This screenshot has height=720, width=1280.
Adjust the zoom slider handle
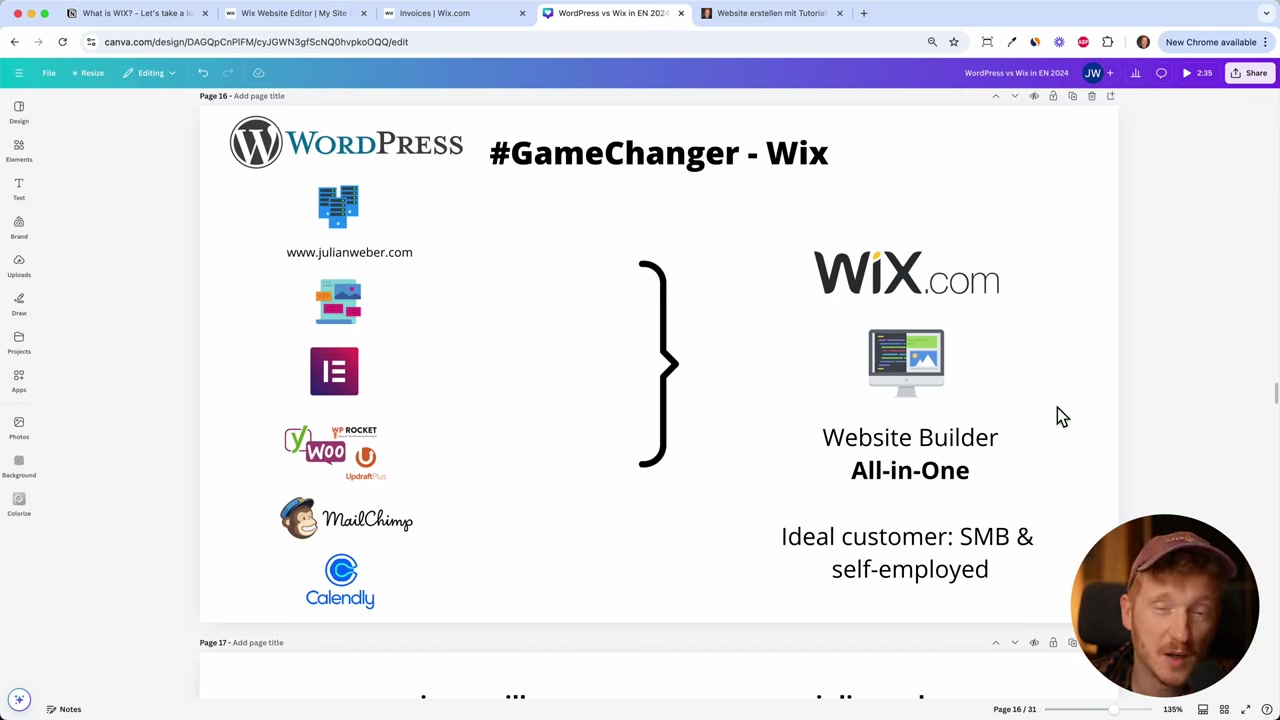point(1113,710)
